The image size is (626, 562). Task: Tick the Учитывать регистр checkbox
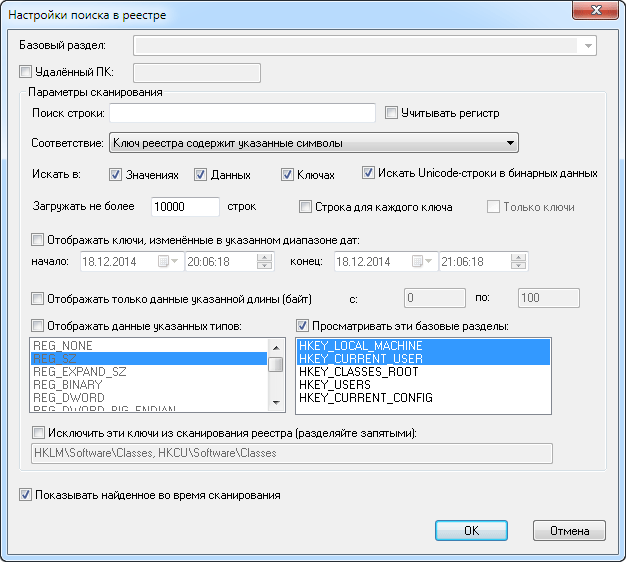[391, 113]
